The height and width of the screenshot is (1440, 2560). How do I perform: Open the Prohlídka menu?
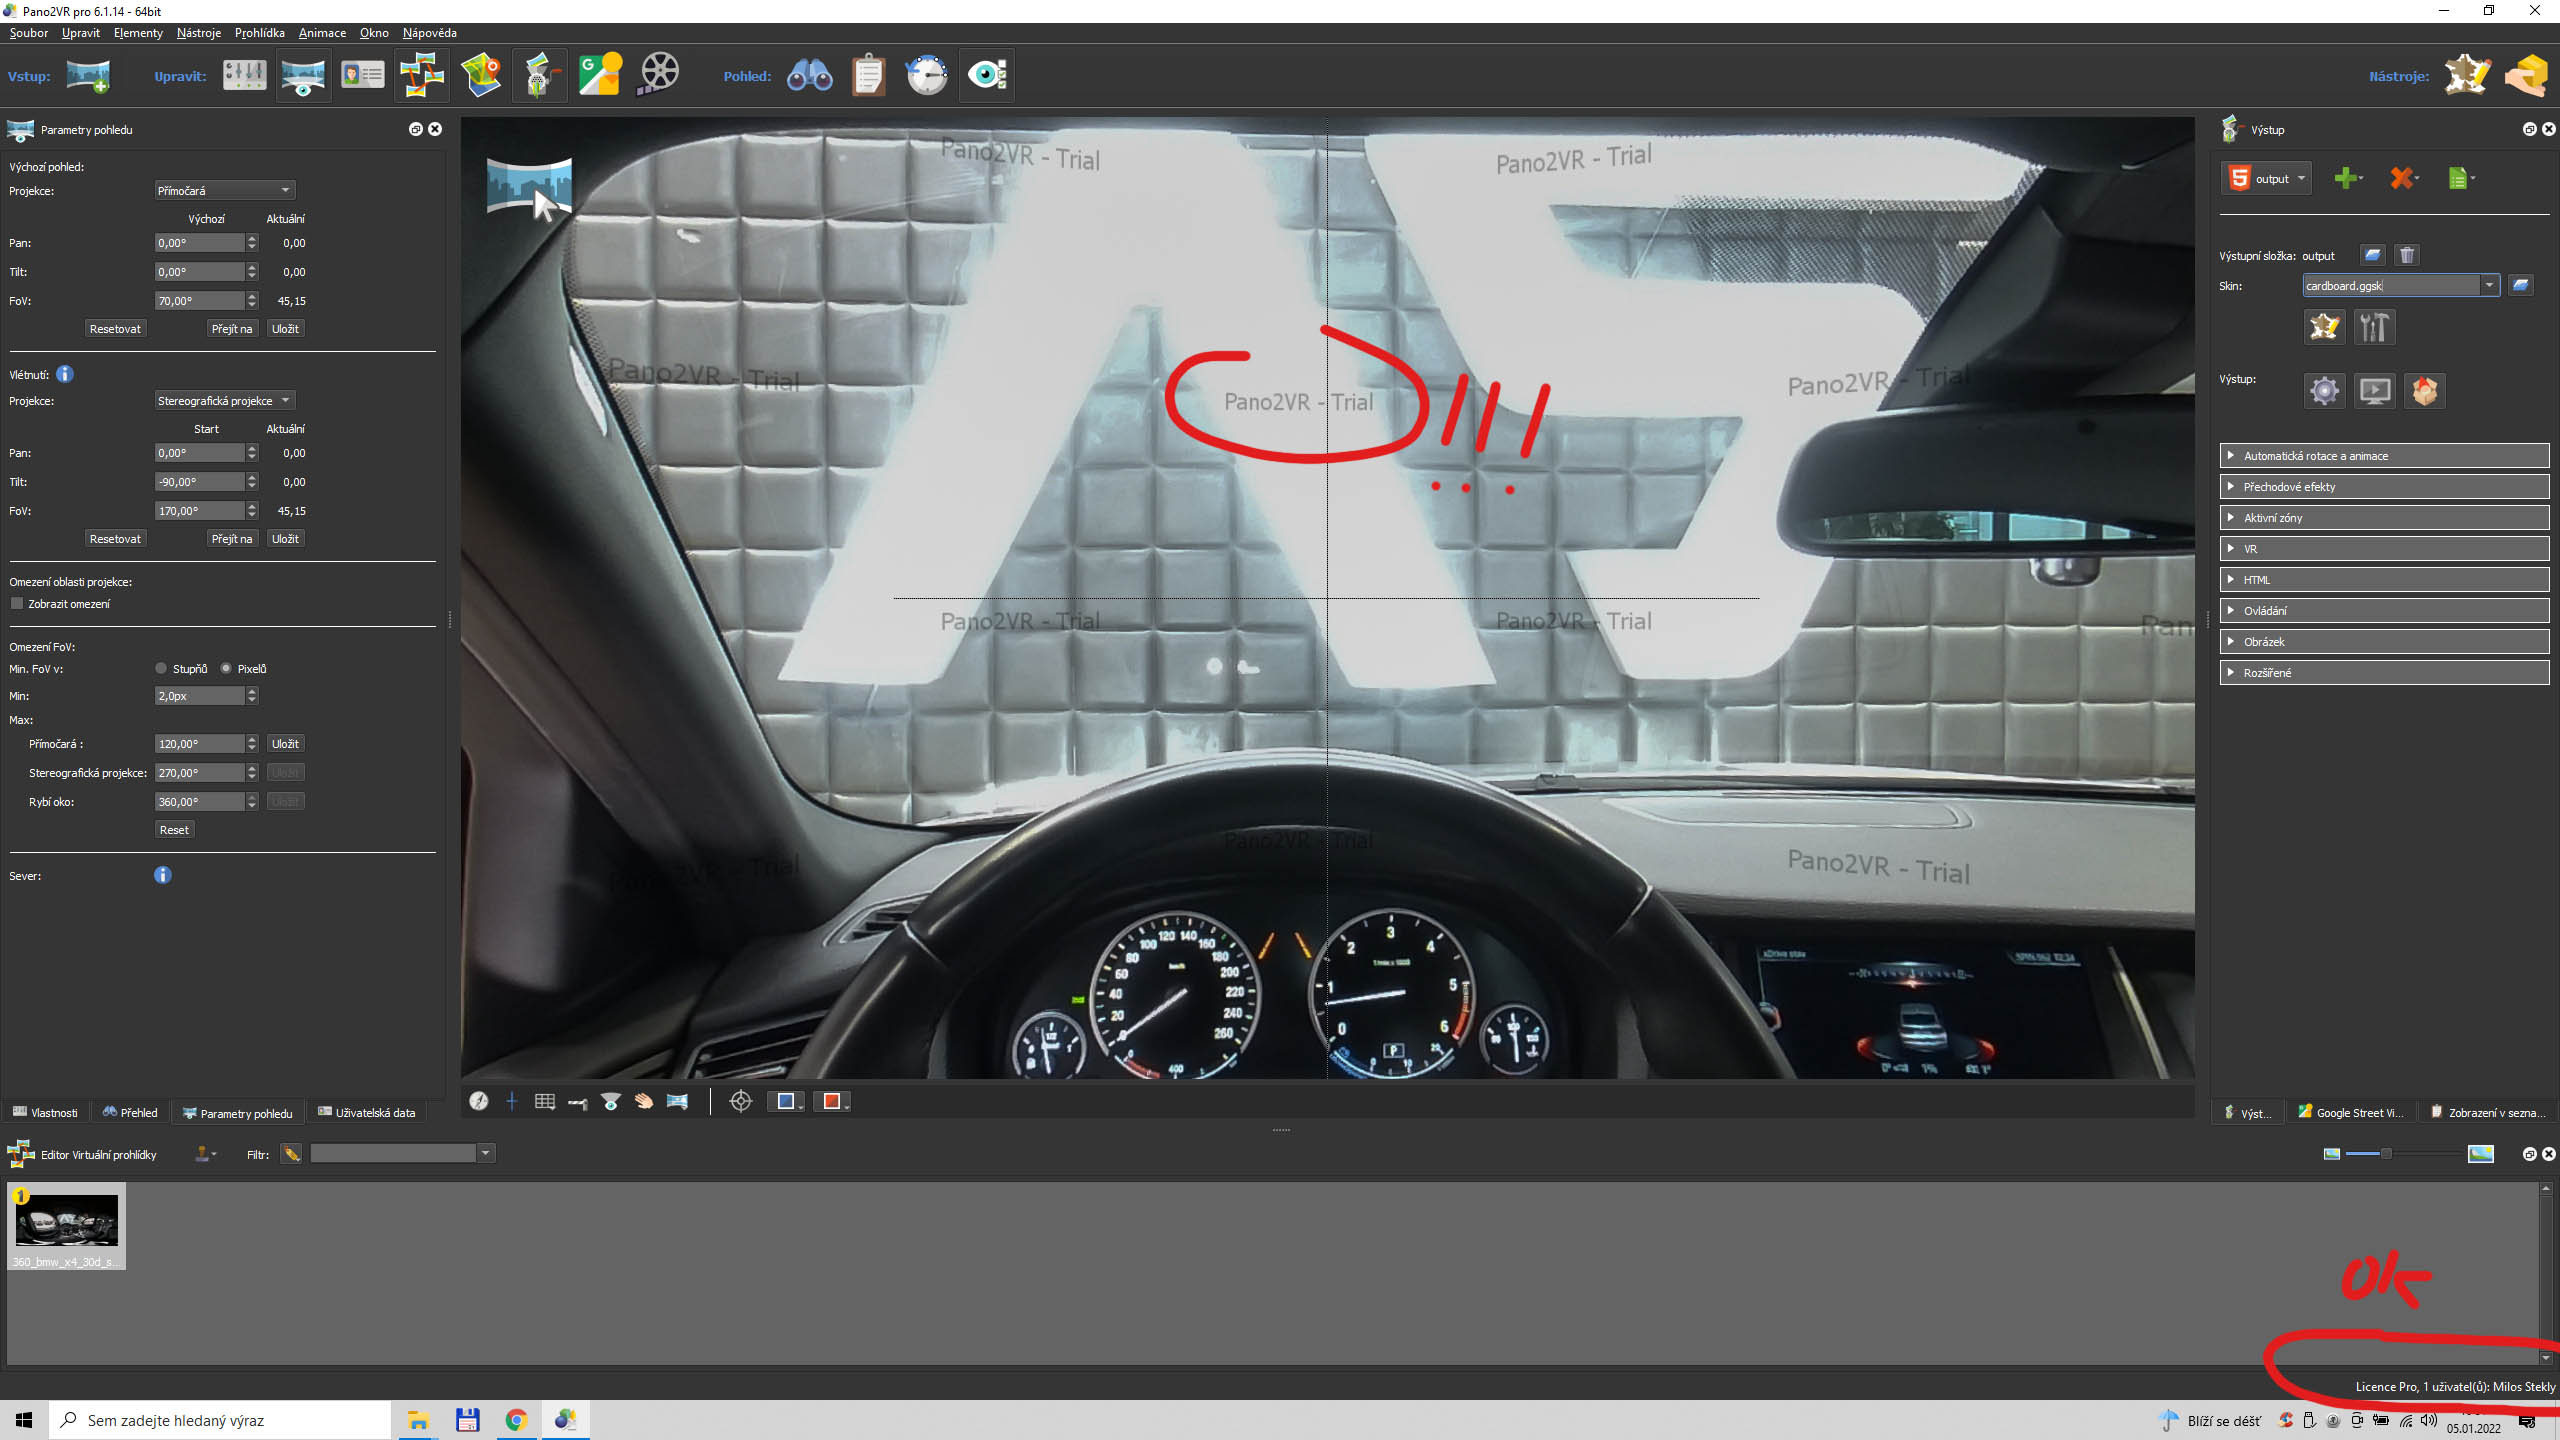pos(259,33)
